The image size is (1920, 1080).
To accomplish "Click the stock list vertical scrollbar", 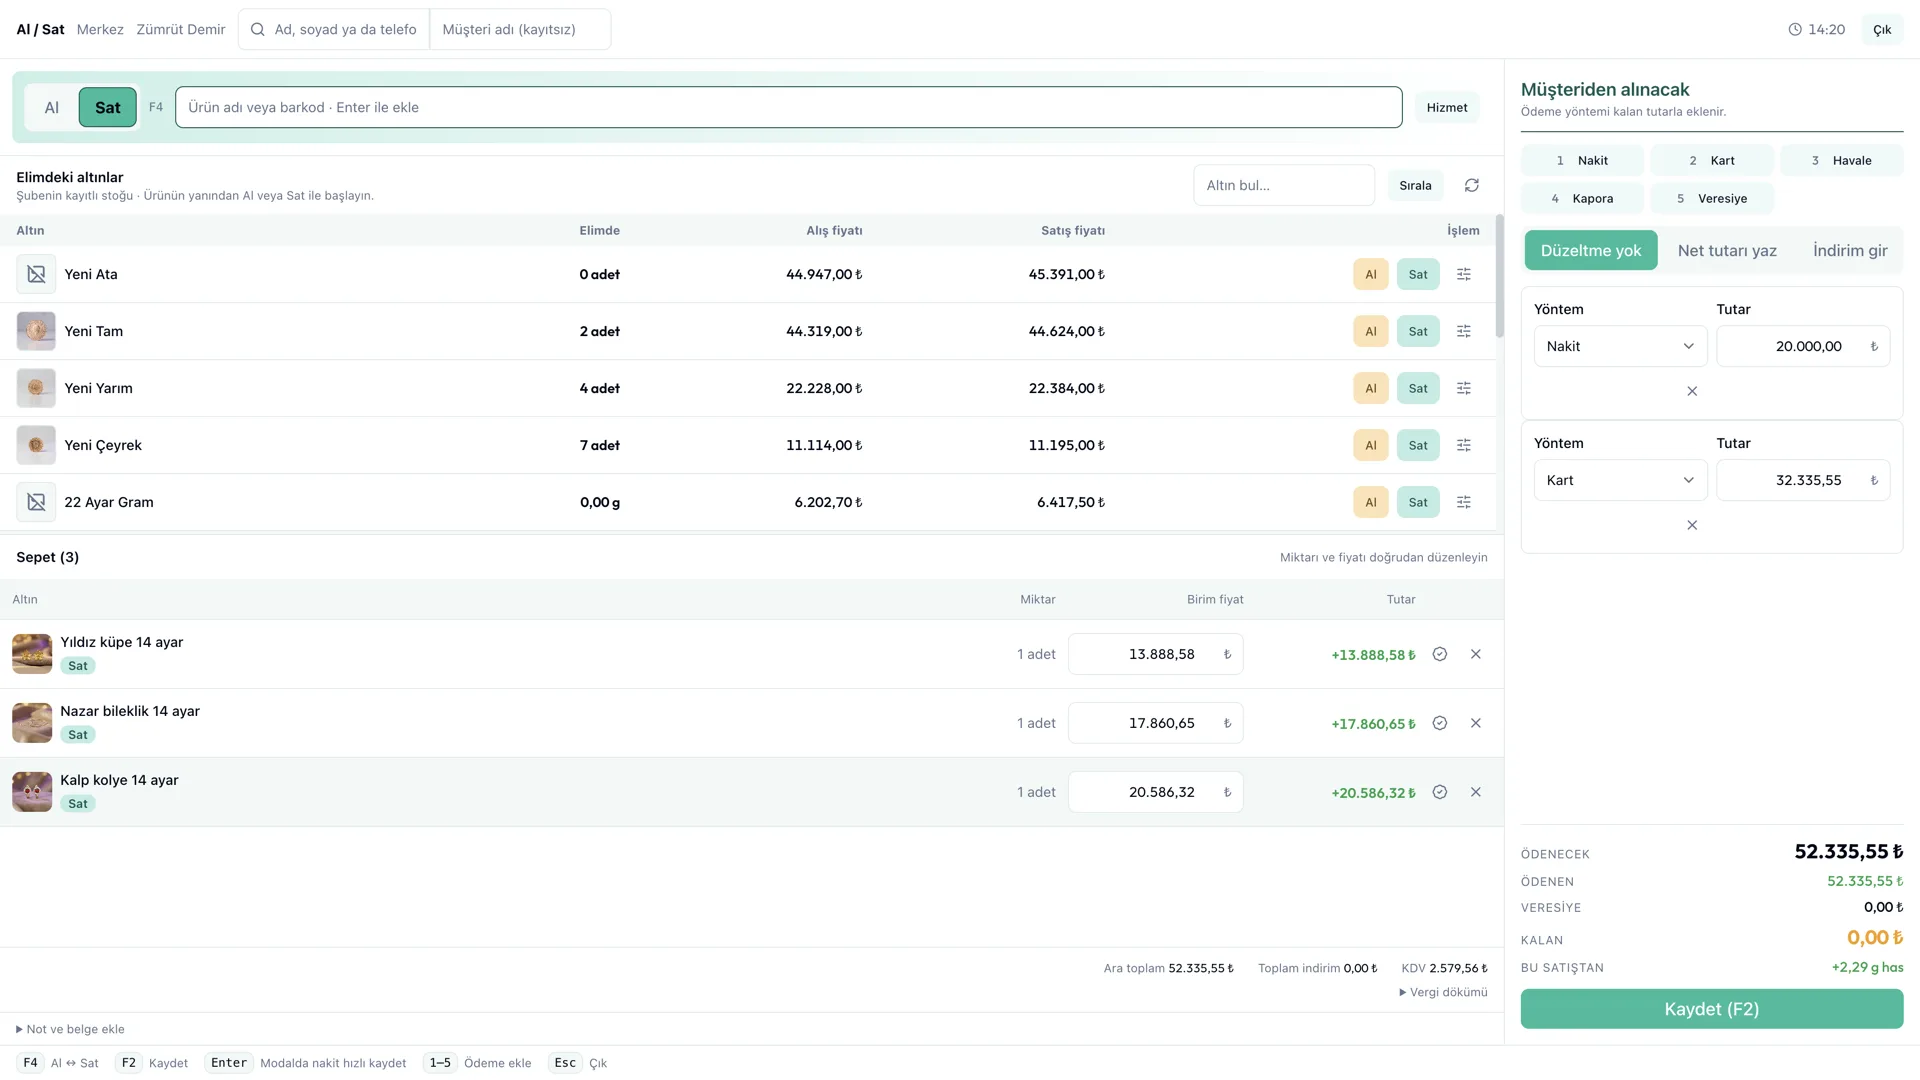I will pyautogui.click(x=1499, y=277).
